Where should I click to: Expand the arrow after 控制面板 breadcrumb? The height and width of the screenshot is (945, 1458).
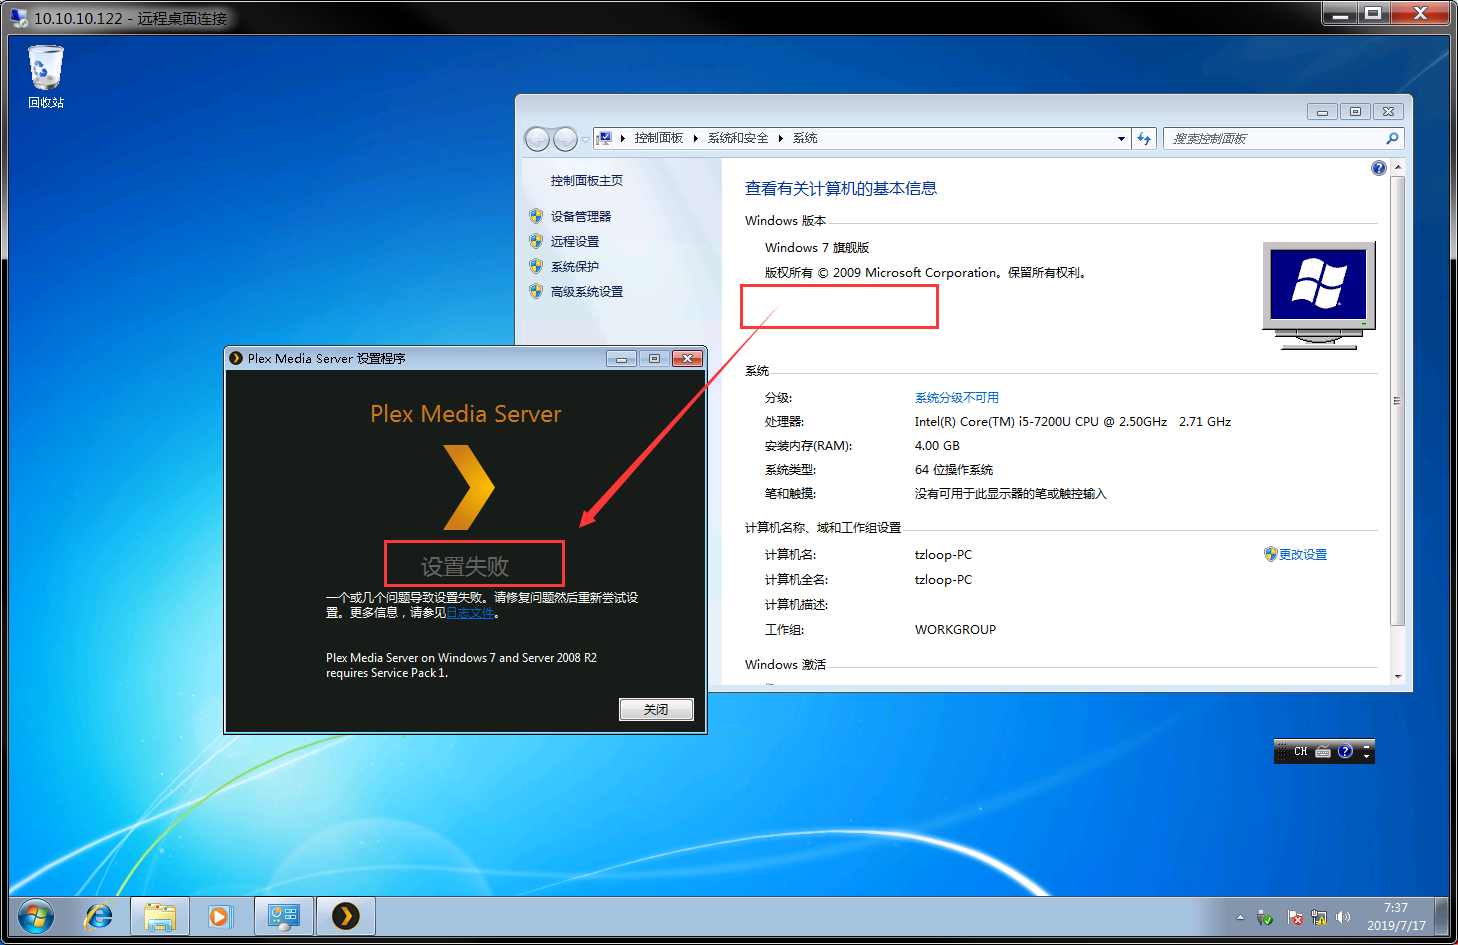[695, 138]
